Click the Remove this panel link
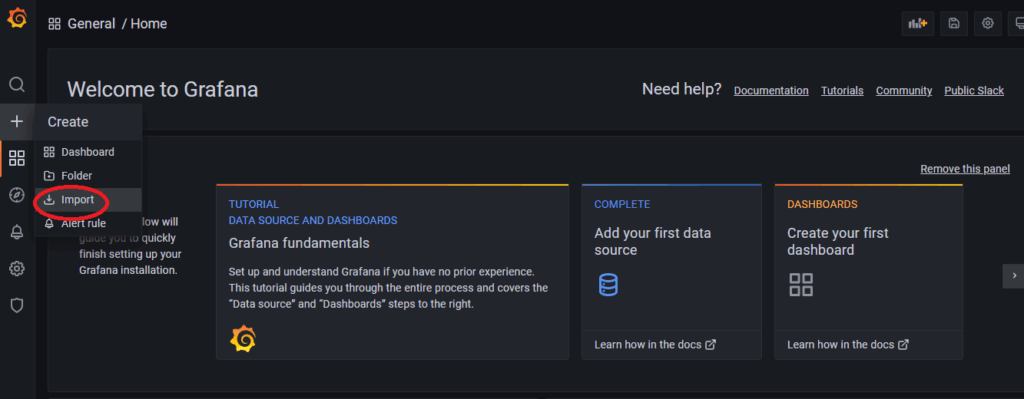 point(965,169)
